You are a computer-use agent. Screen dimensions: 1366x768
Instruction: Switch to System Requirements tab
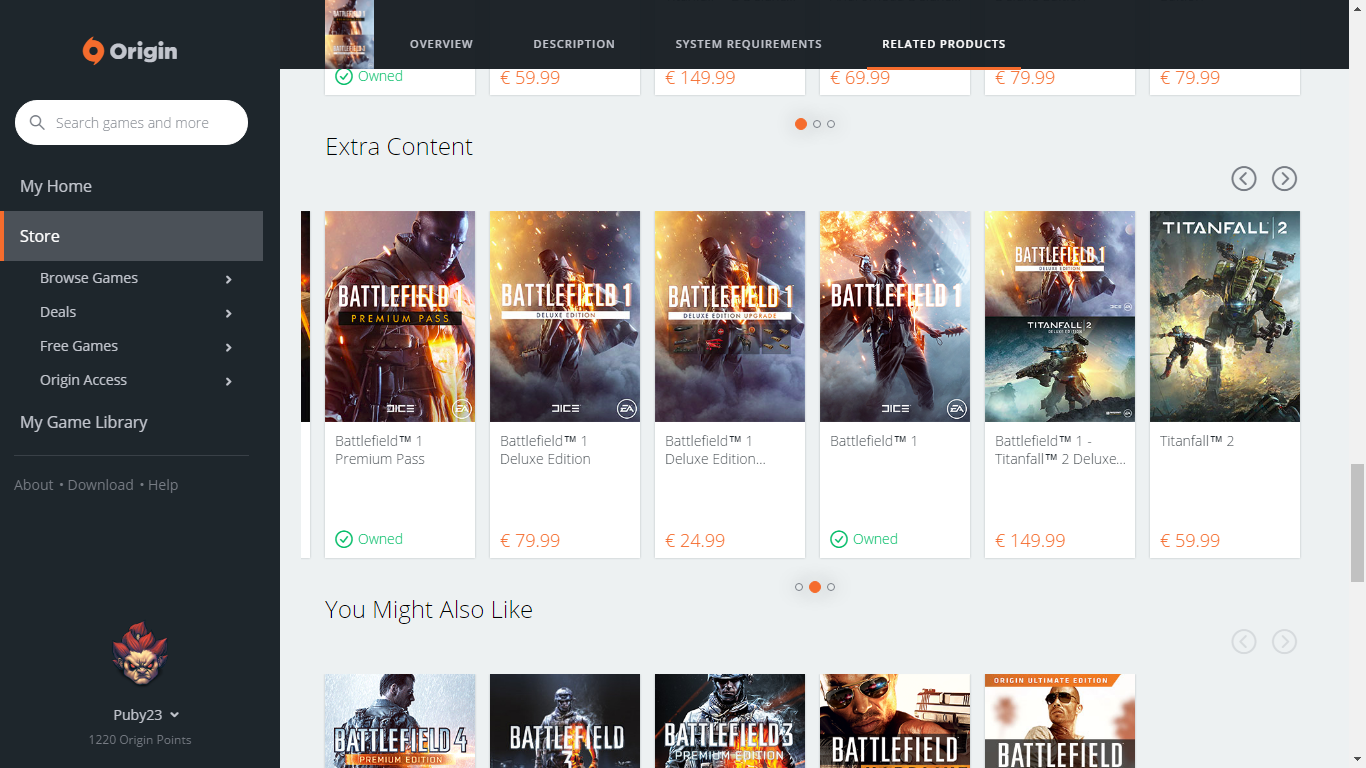pyautogui.click(x=748, y=44)
